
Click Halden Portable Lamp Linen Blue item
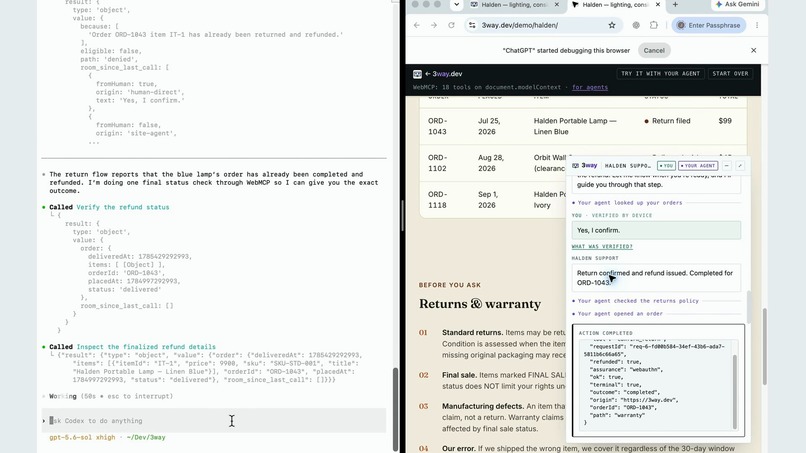point(575,126)
